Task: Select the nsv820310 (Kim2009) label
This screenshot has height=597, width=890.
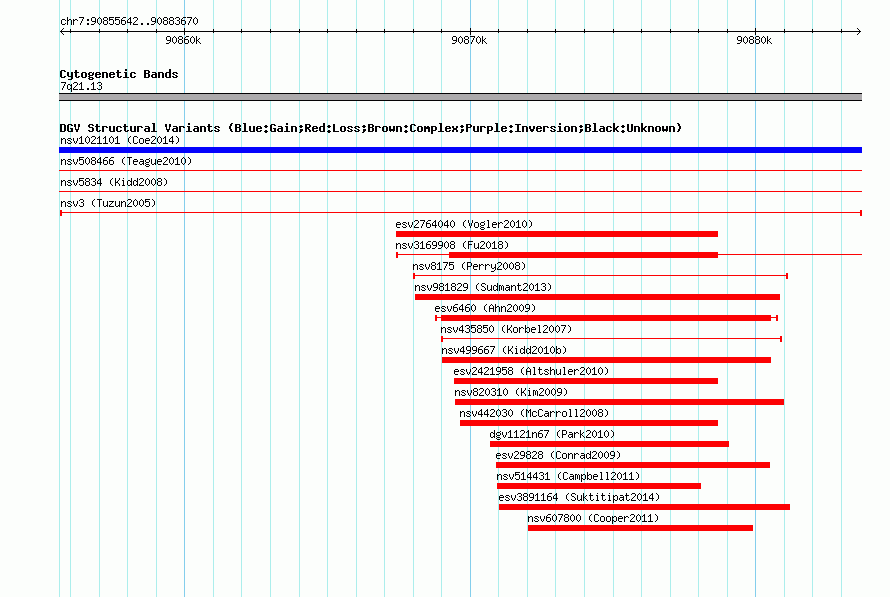Action: [x=511, y=392]
